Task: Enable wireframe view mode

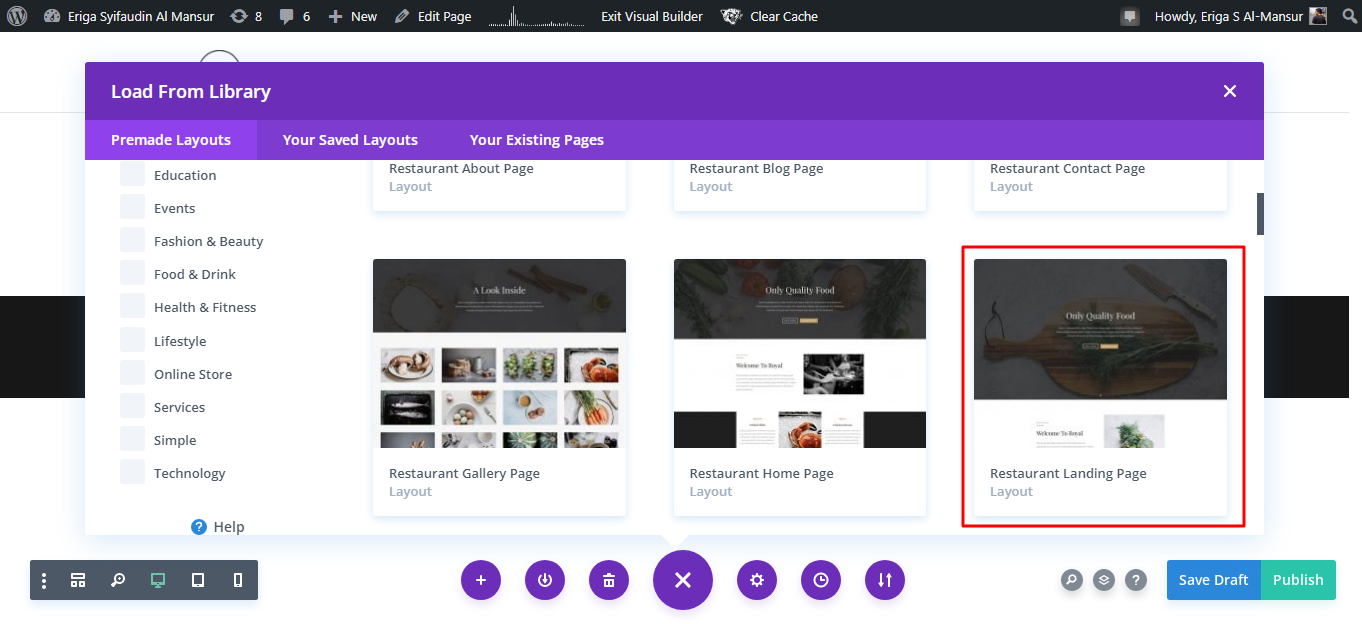Action: tap(78, 580)
